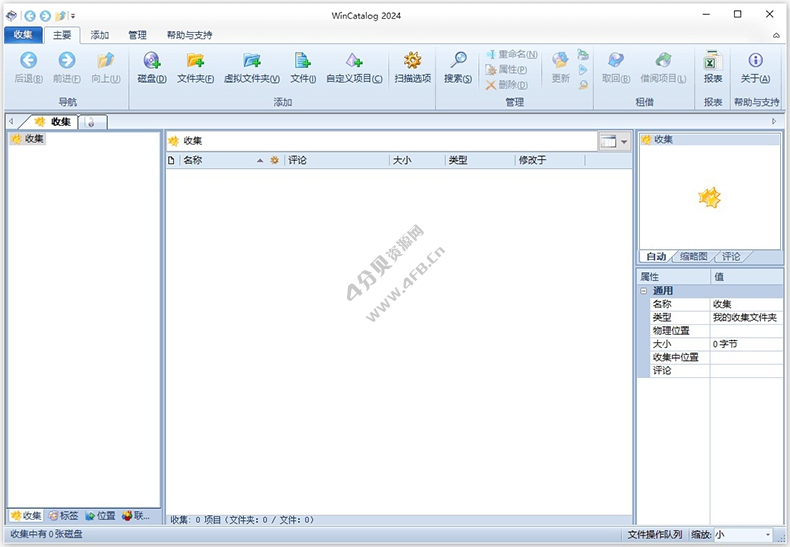Click the 向上 (Up) folder icon
790x547 pixels.
[x=106, y=60]
